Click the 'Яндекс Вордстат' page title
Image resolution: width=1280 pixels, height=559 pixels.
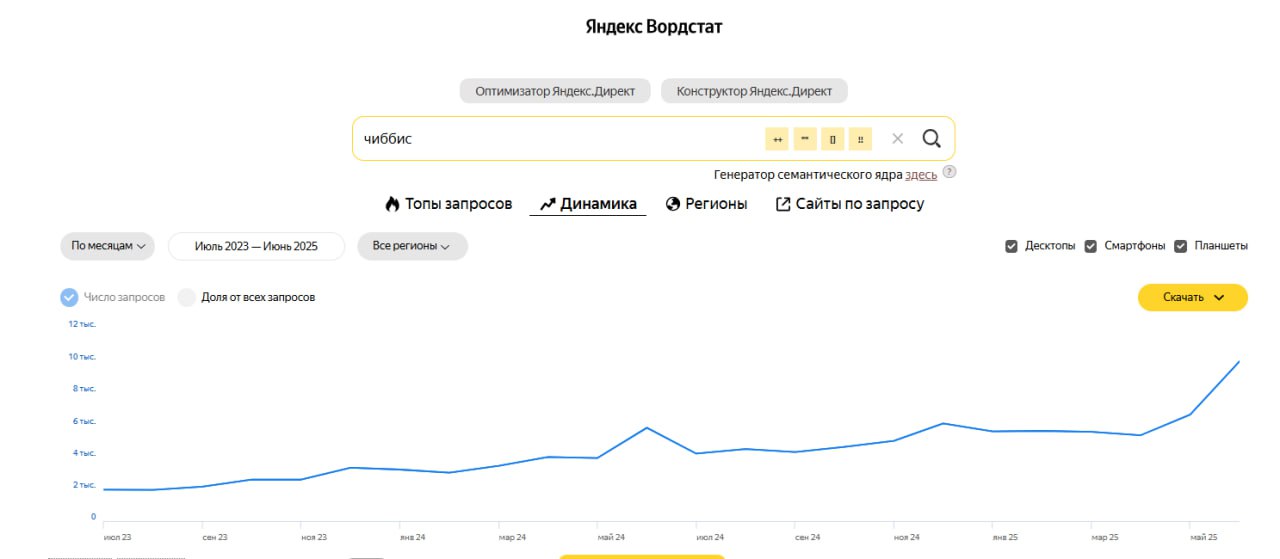coord(654,27)
